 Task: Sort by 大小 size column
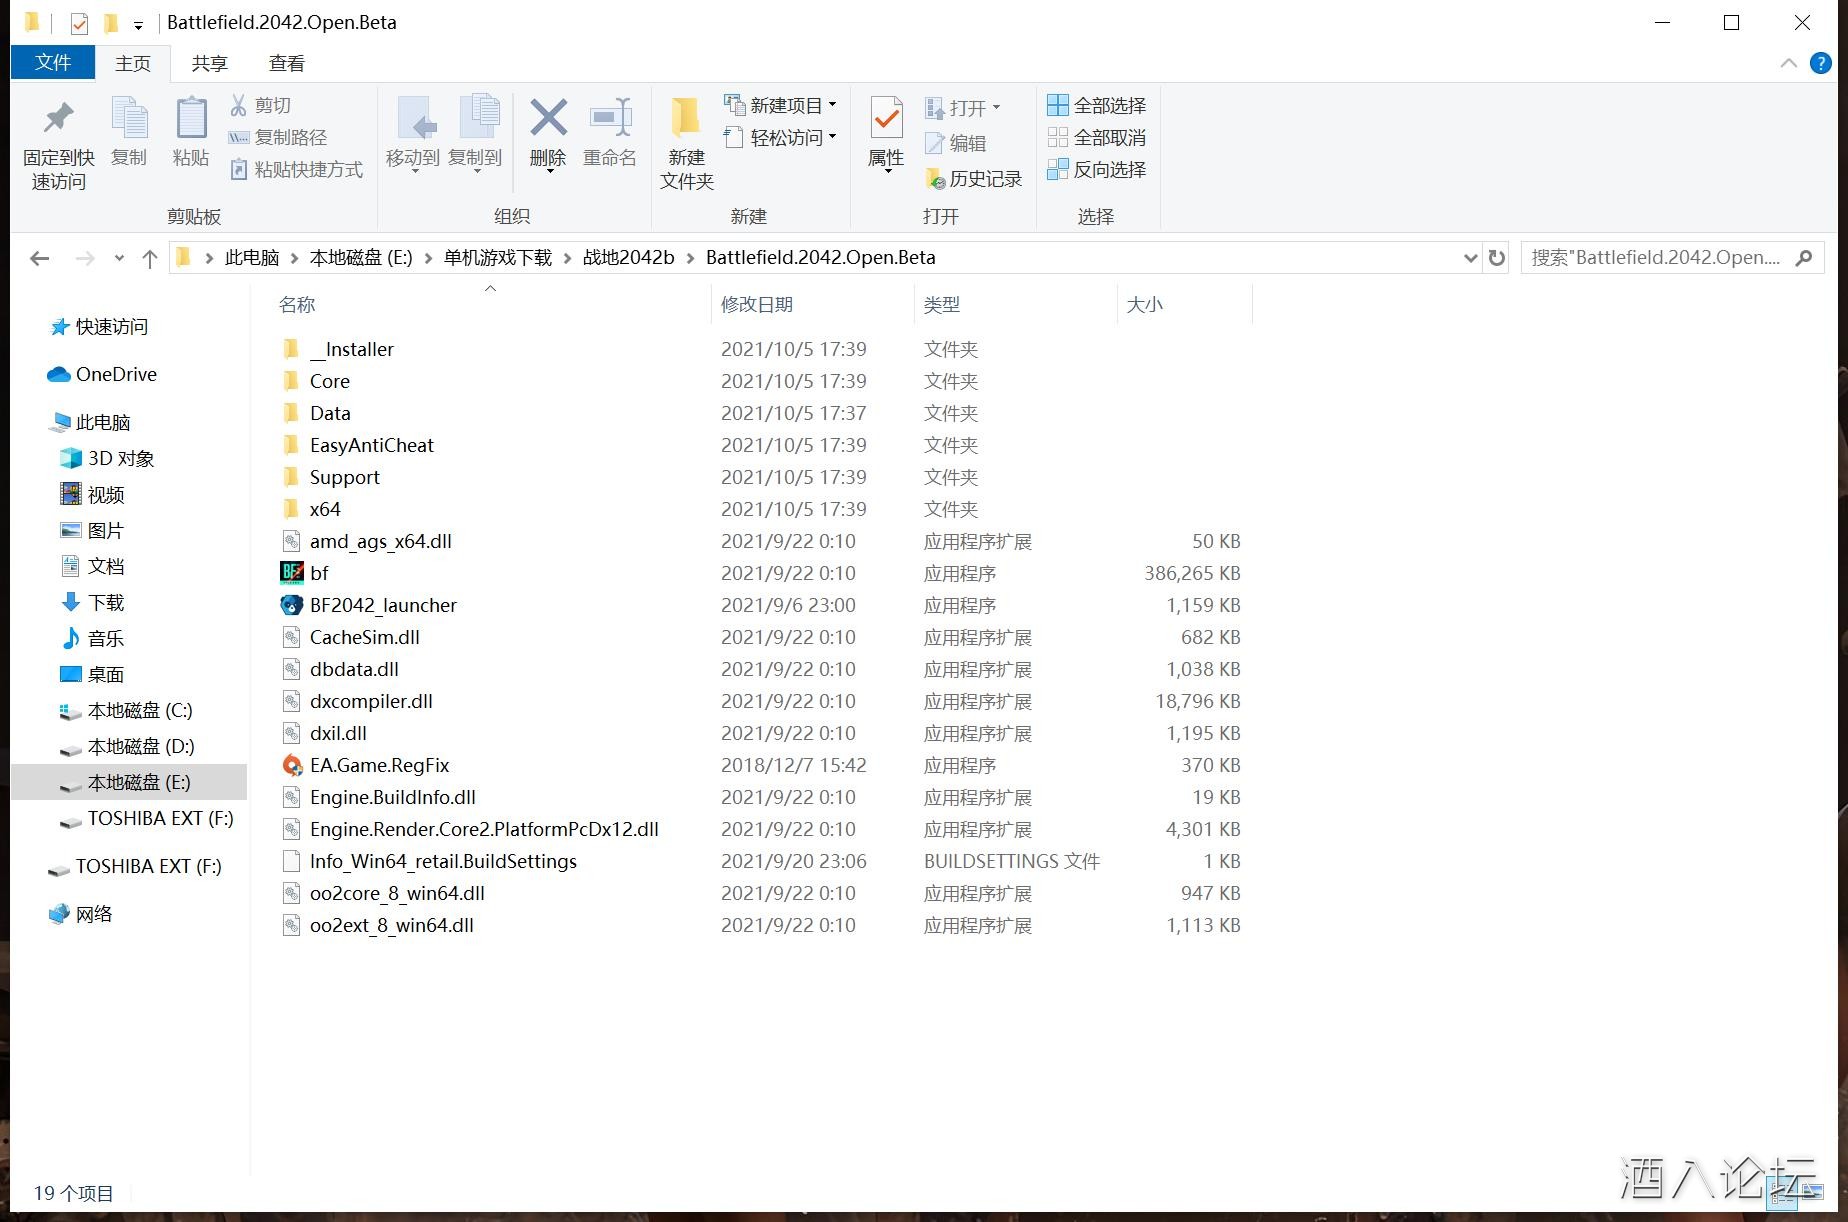coord(1145,304)
